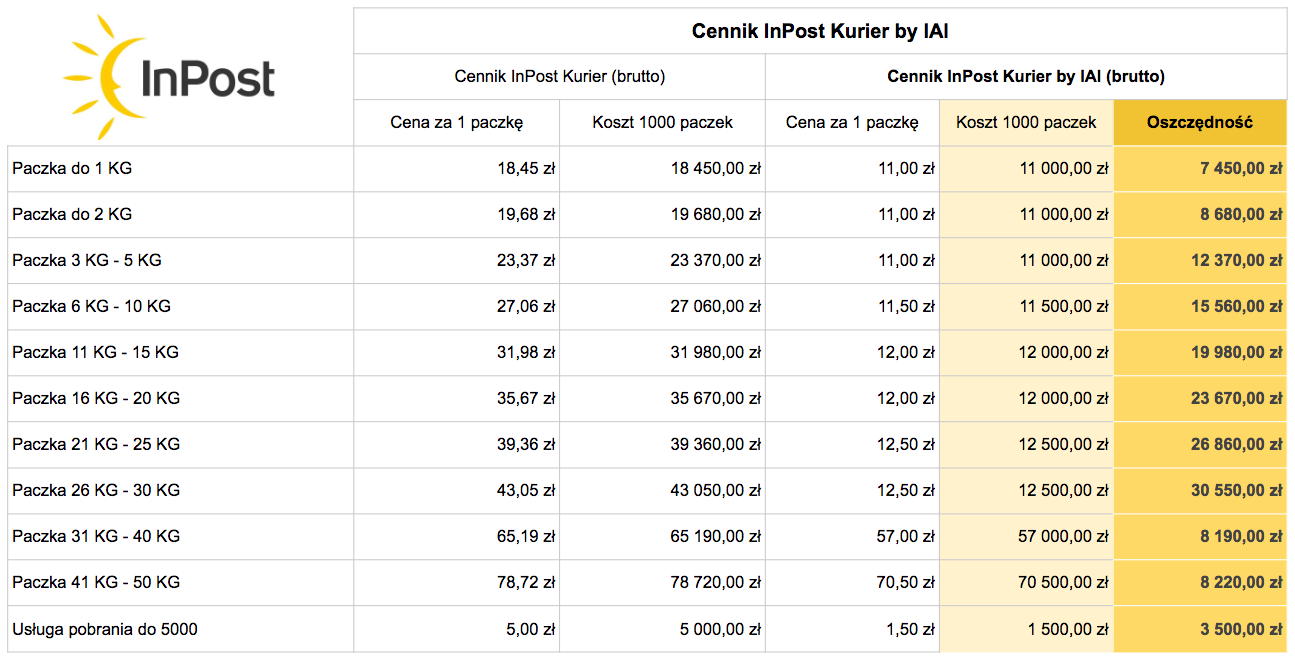Click the cost cell '23 370,00 zł'
This screenshot has width=1295, height=660.
(663, 261)
